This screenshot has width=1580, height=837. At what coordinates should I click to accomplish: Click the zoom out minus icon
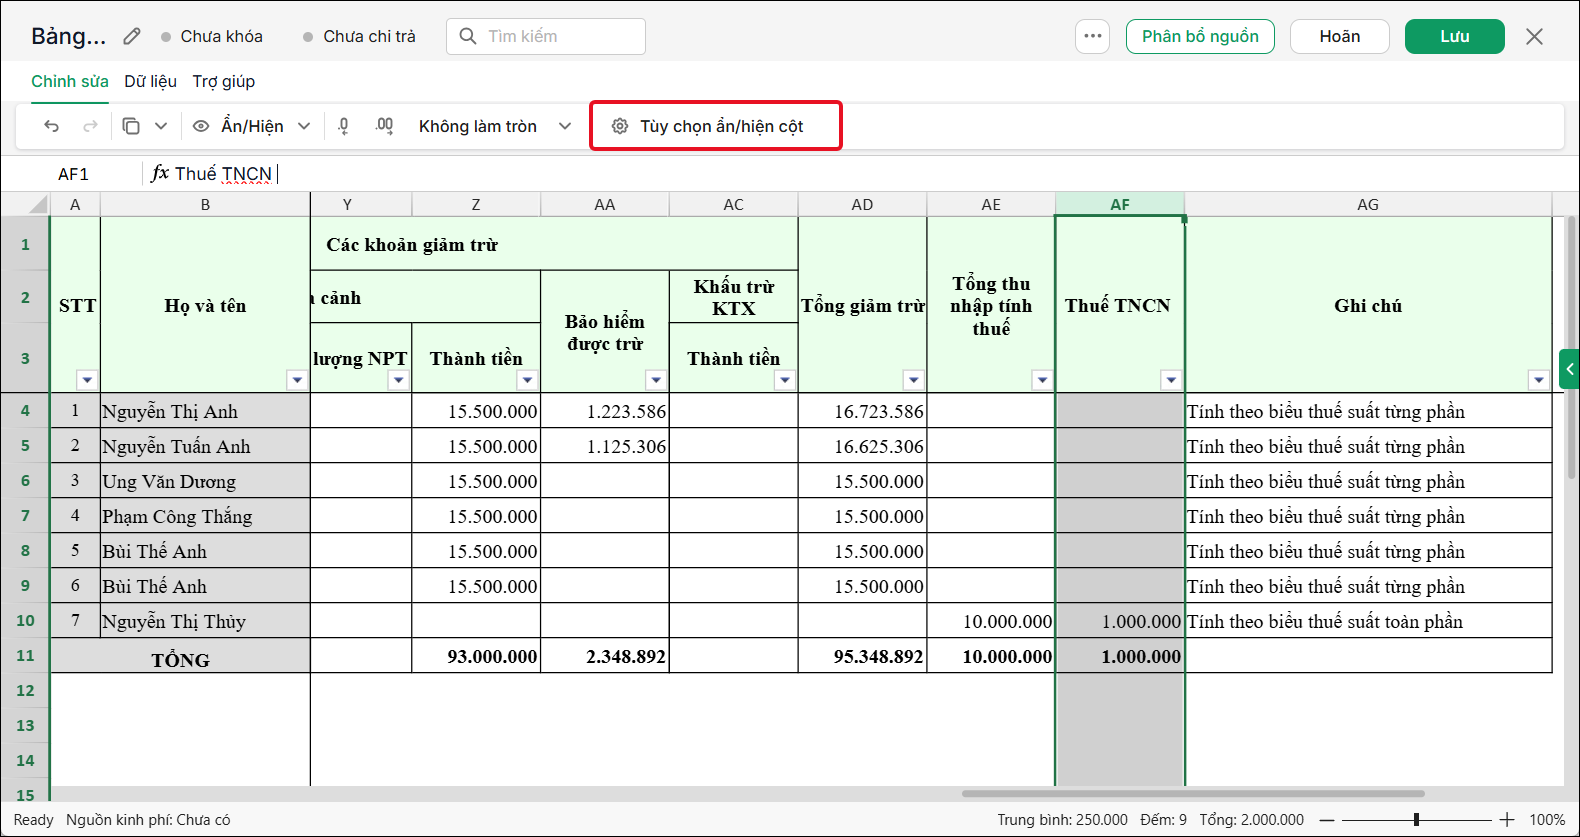(1327, 820)
